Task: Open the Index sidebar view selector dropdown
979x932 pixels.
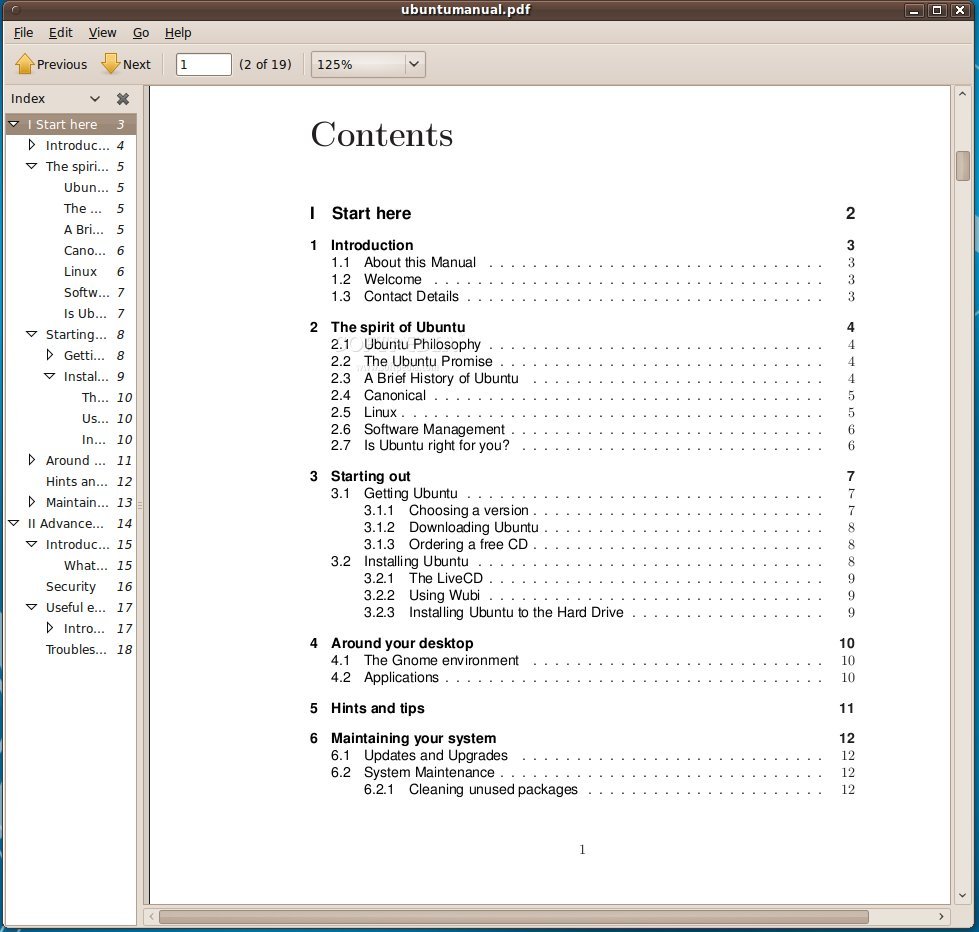Action: pos(95,98)
